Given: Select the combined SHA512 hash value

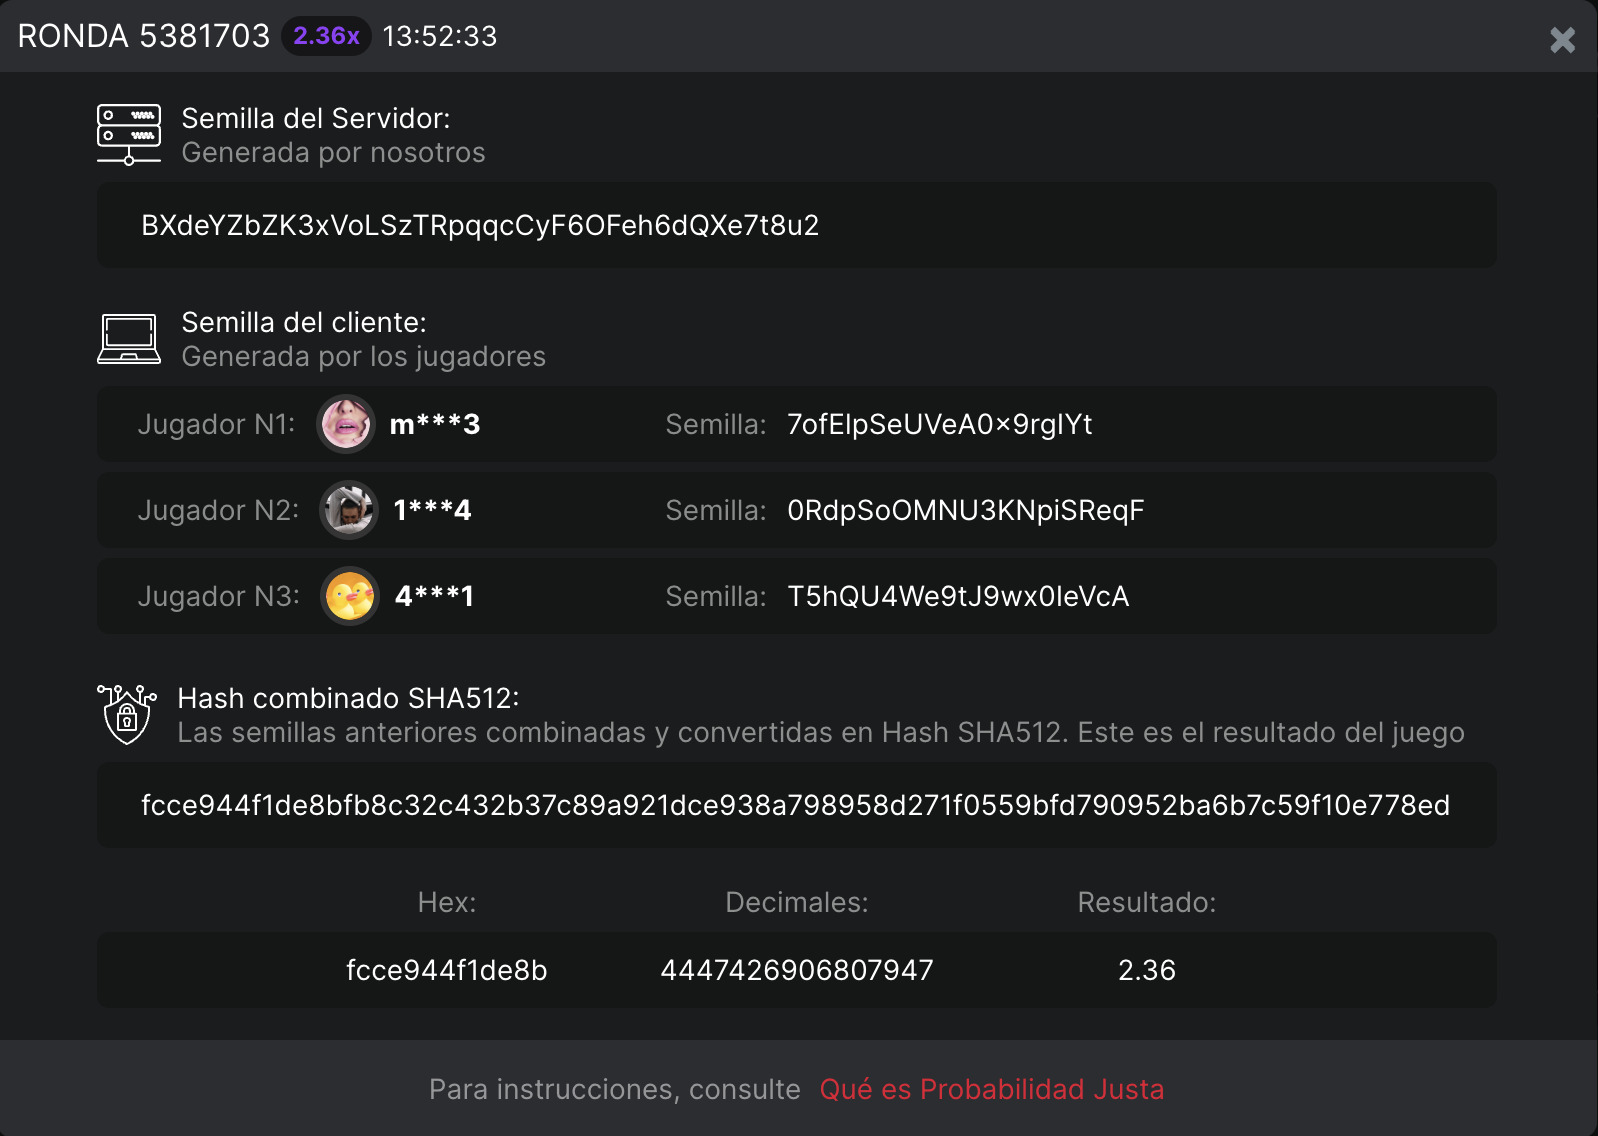Looking at the screenshot, I should [x=796, y=805].
